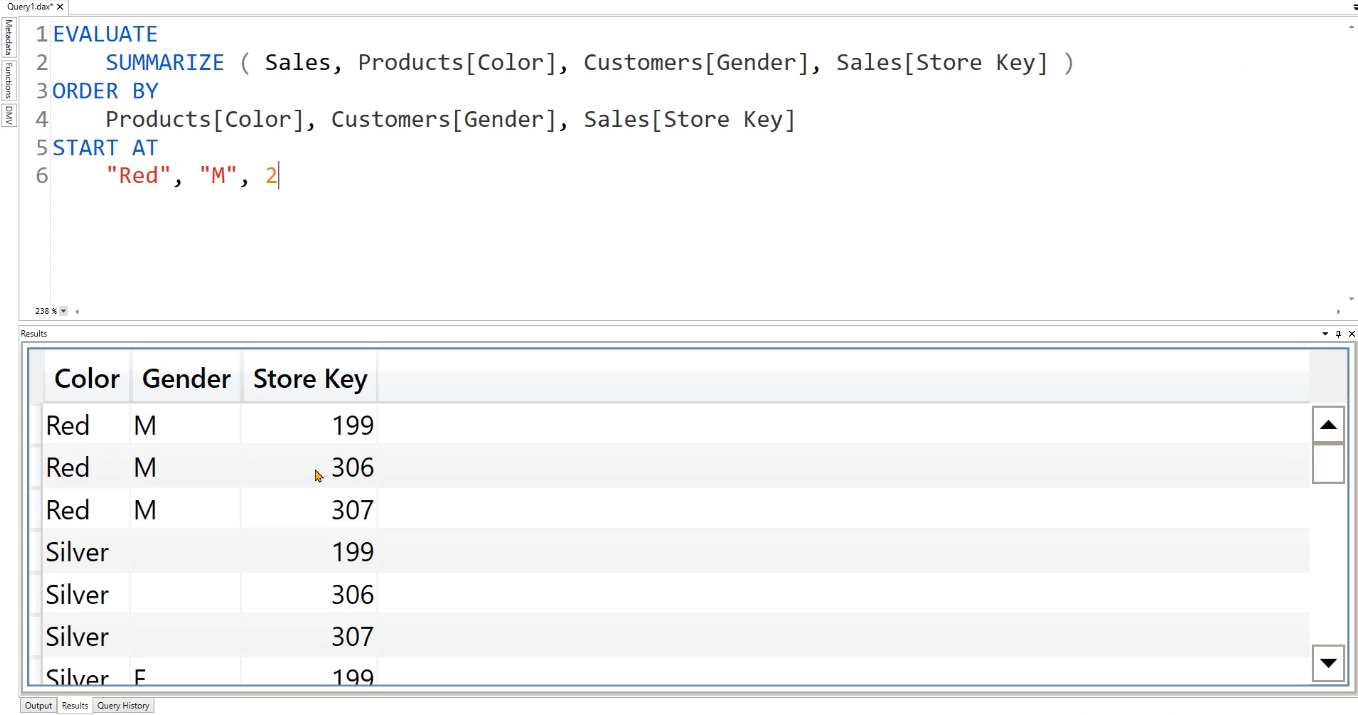
Task: Sort by the Gender column header
Action: click(x=186, y=378)
